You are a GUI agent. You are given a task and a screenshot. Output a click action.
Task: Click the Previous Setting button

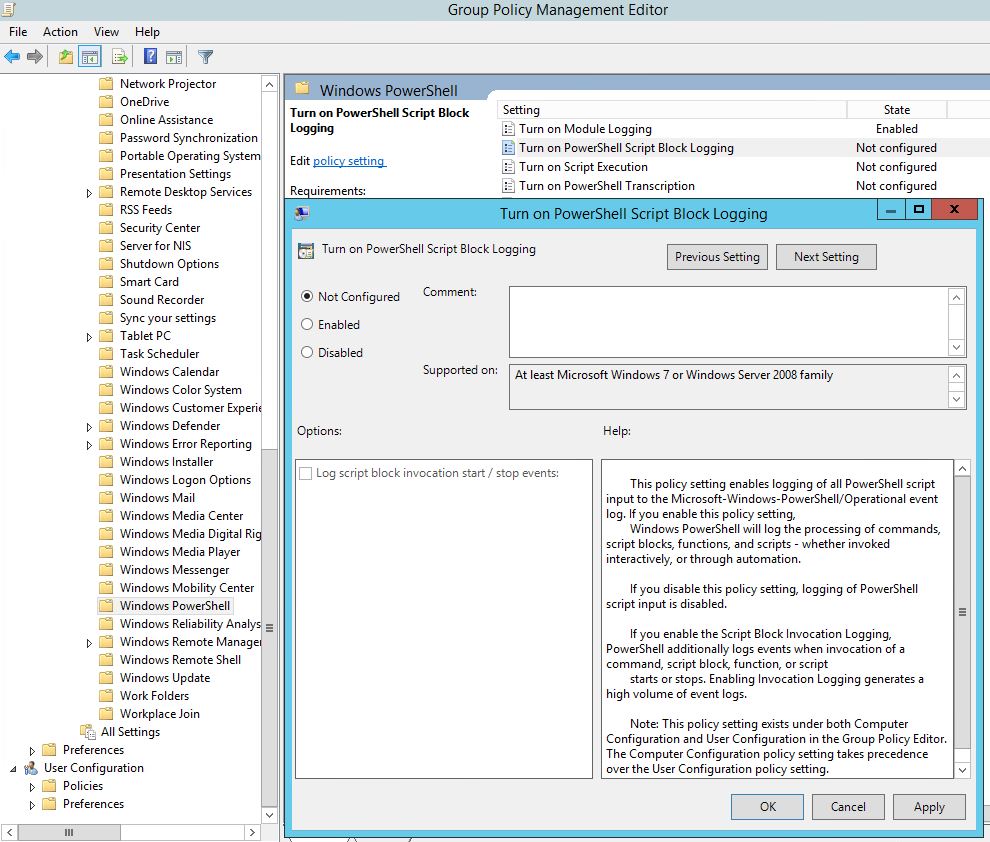pos(717,257)
